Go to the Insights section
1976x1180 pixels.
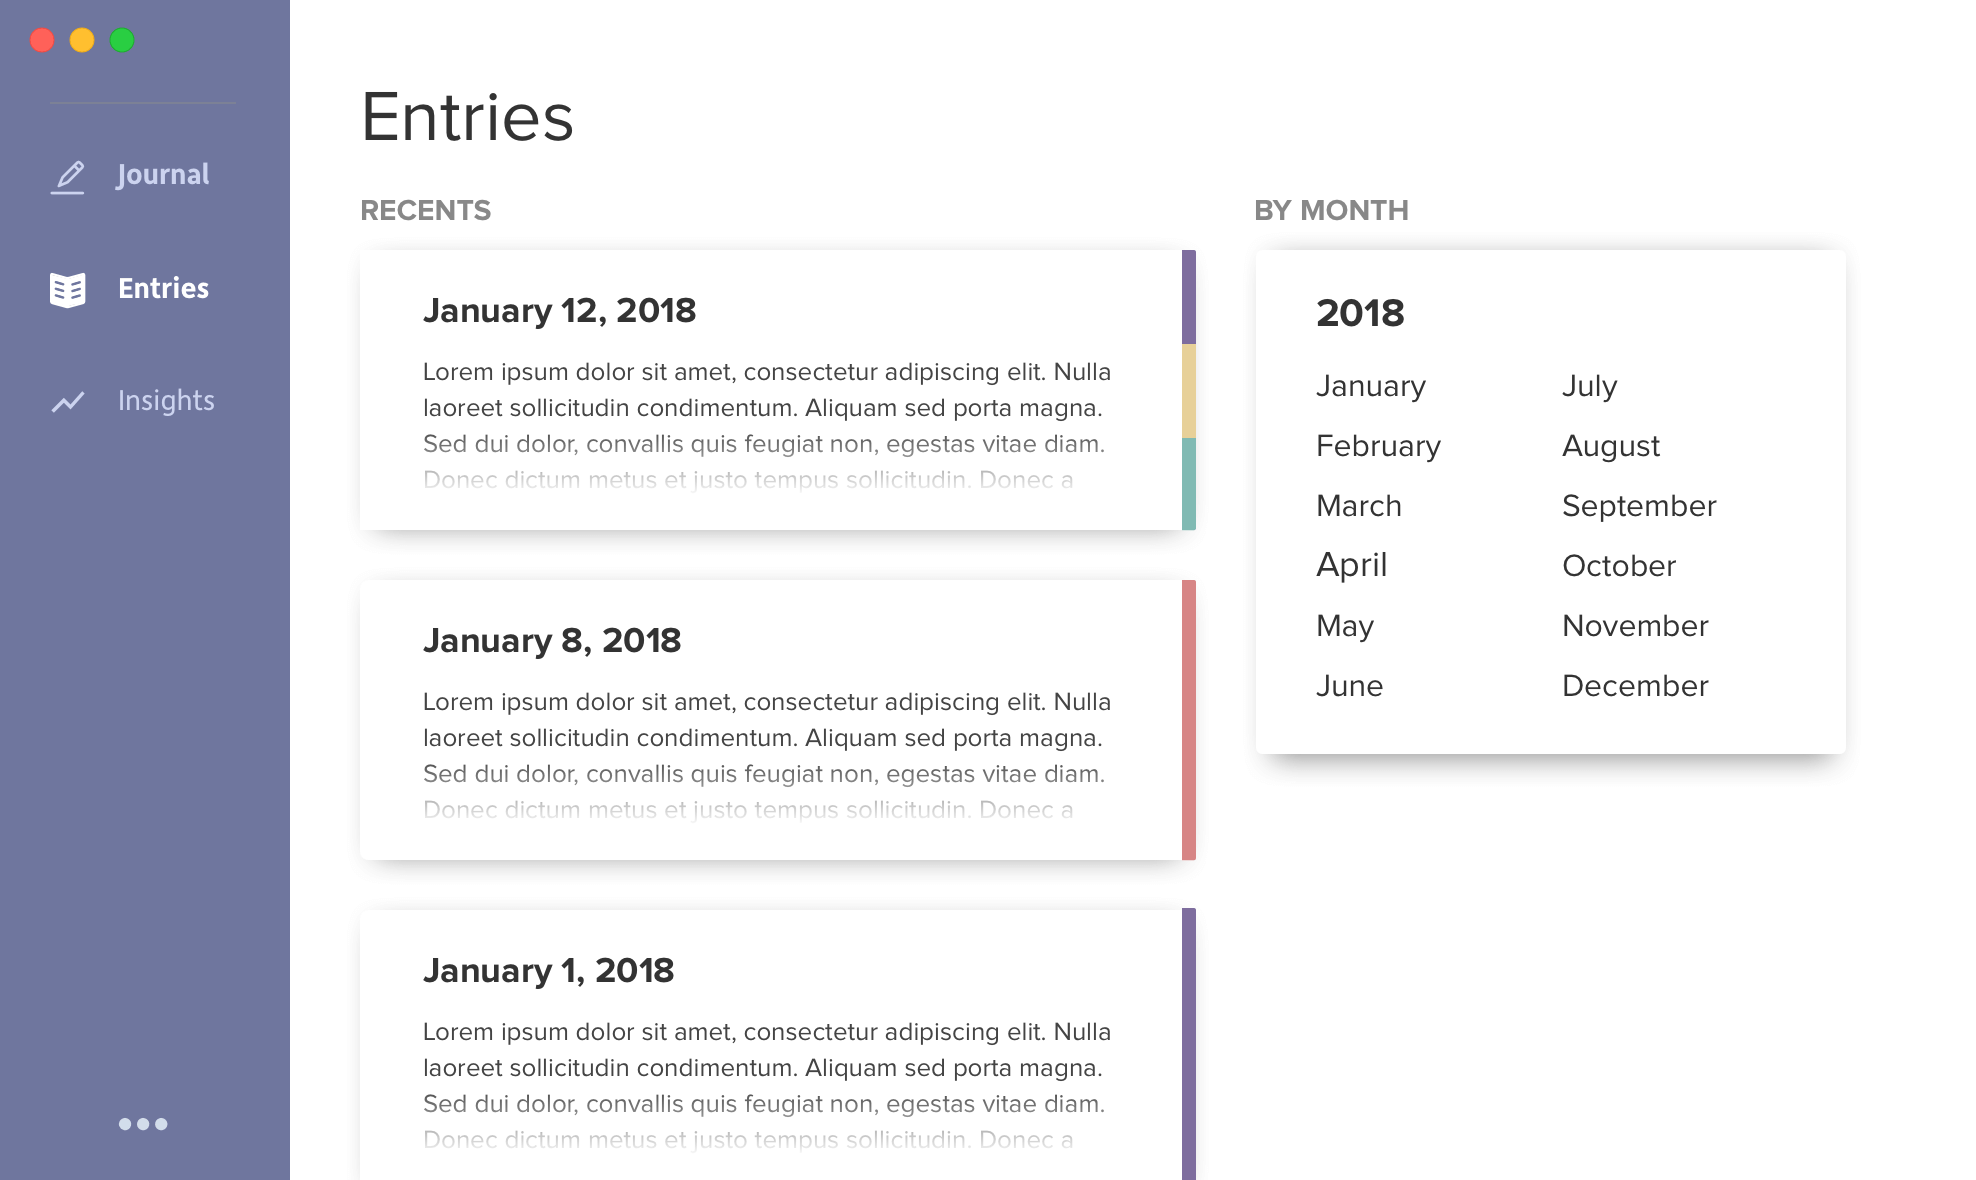point(166,400)
